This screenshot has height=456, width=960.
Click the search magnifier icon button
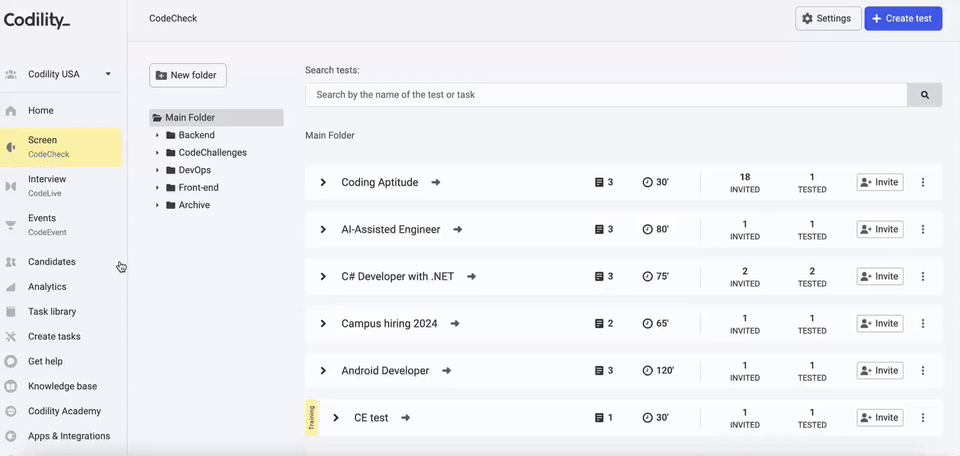tap(924, 95)
